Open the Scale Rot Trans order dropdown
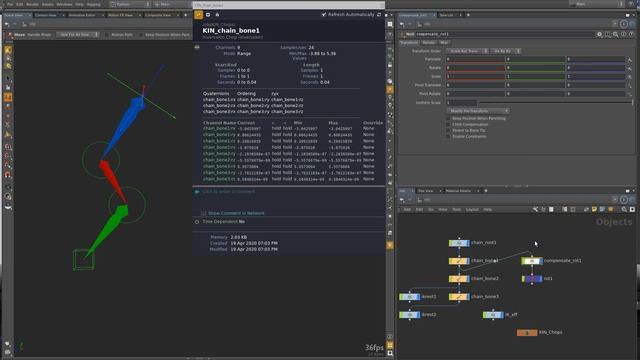Image resolution: width=640 pixels, height=360 pixels. tap(467, 51)
